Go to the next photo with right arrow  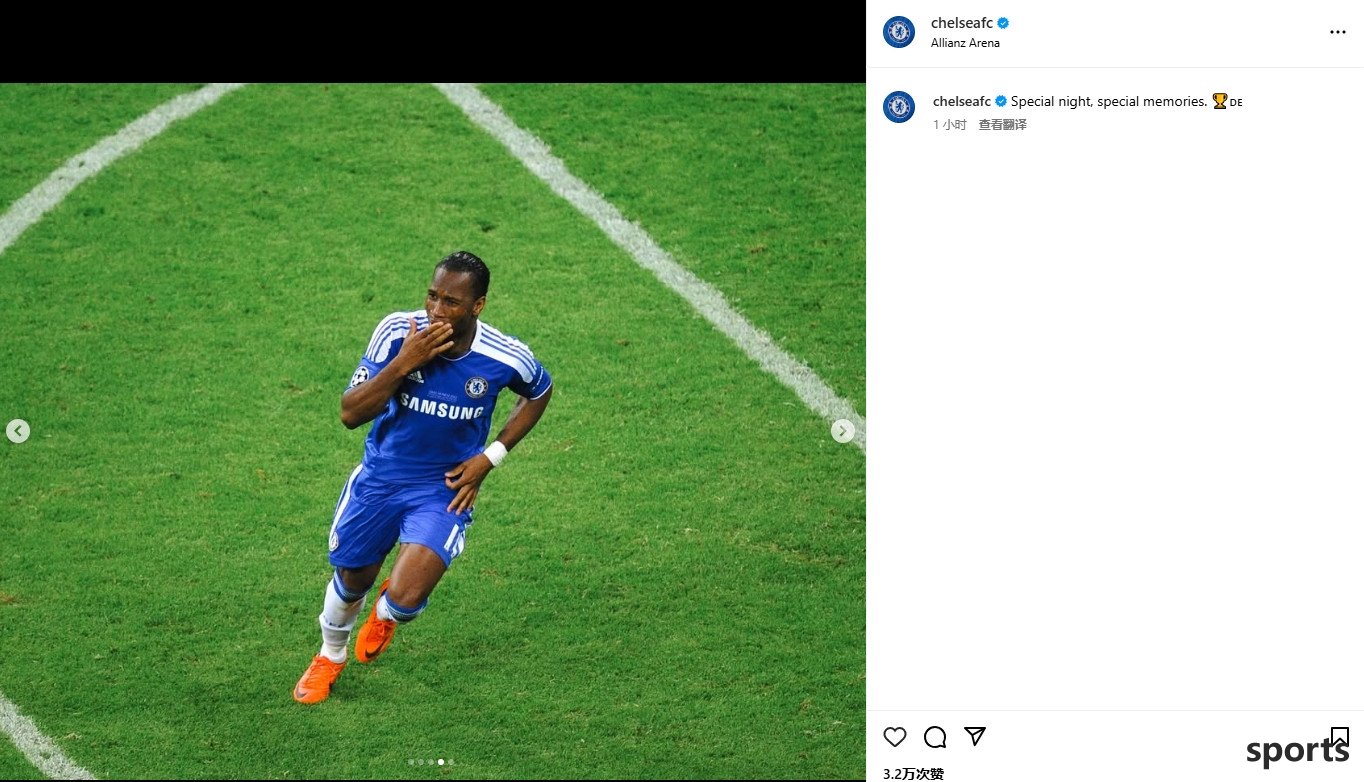coord(843,431)
